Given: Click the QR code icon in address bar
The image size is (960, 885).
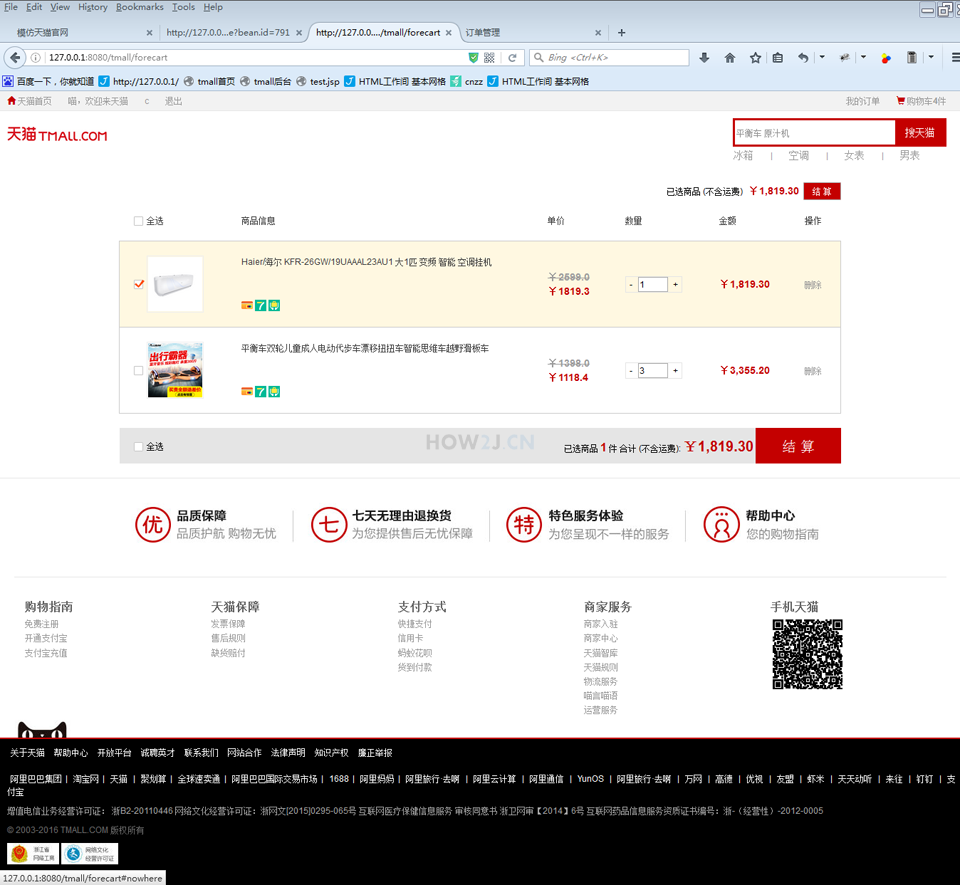Looking at the screenshot, I should click(489, 58).
